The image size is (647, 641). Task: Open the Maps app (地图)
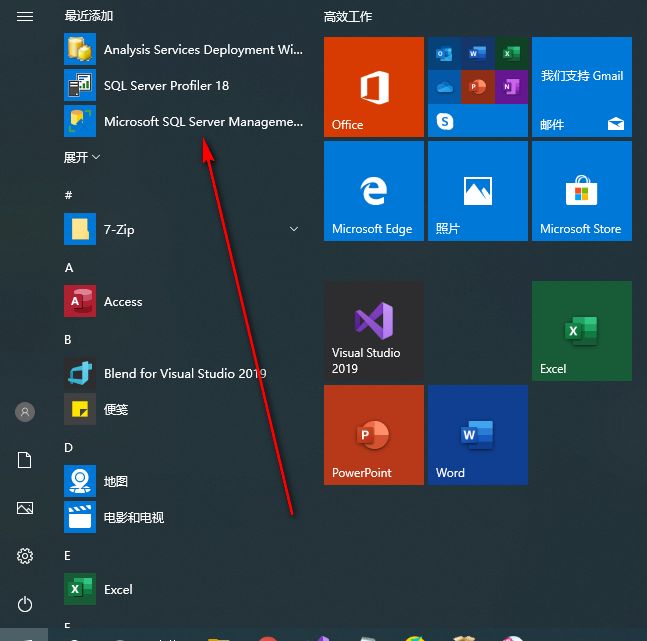point(184,481)
